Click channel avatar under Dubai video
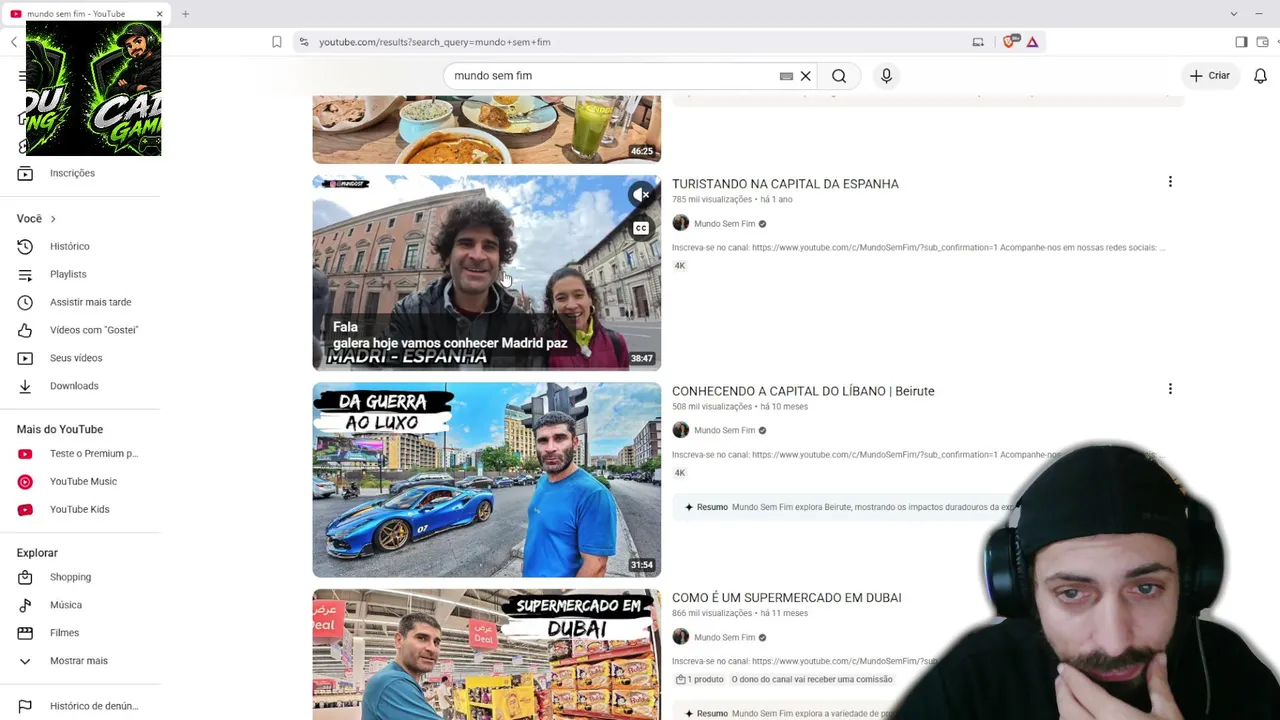Viewport: 1280px width, 720px height. [x=681, y=637]
